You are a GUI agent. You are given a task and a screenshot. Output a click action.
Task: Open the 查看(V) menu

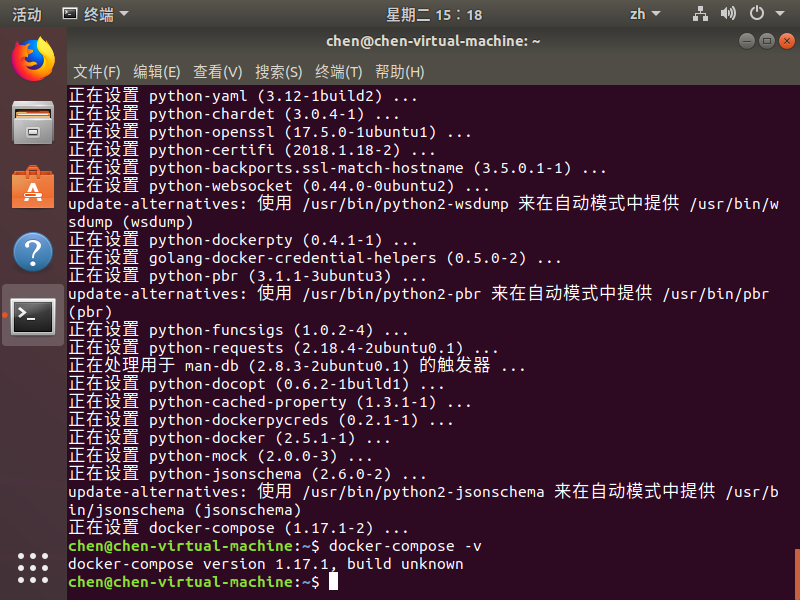217,72
